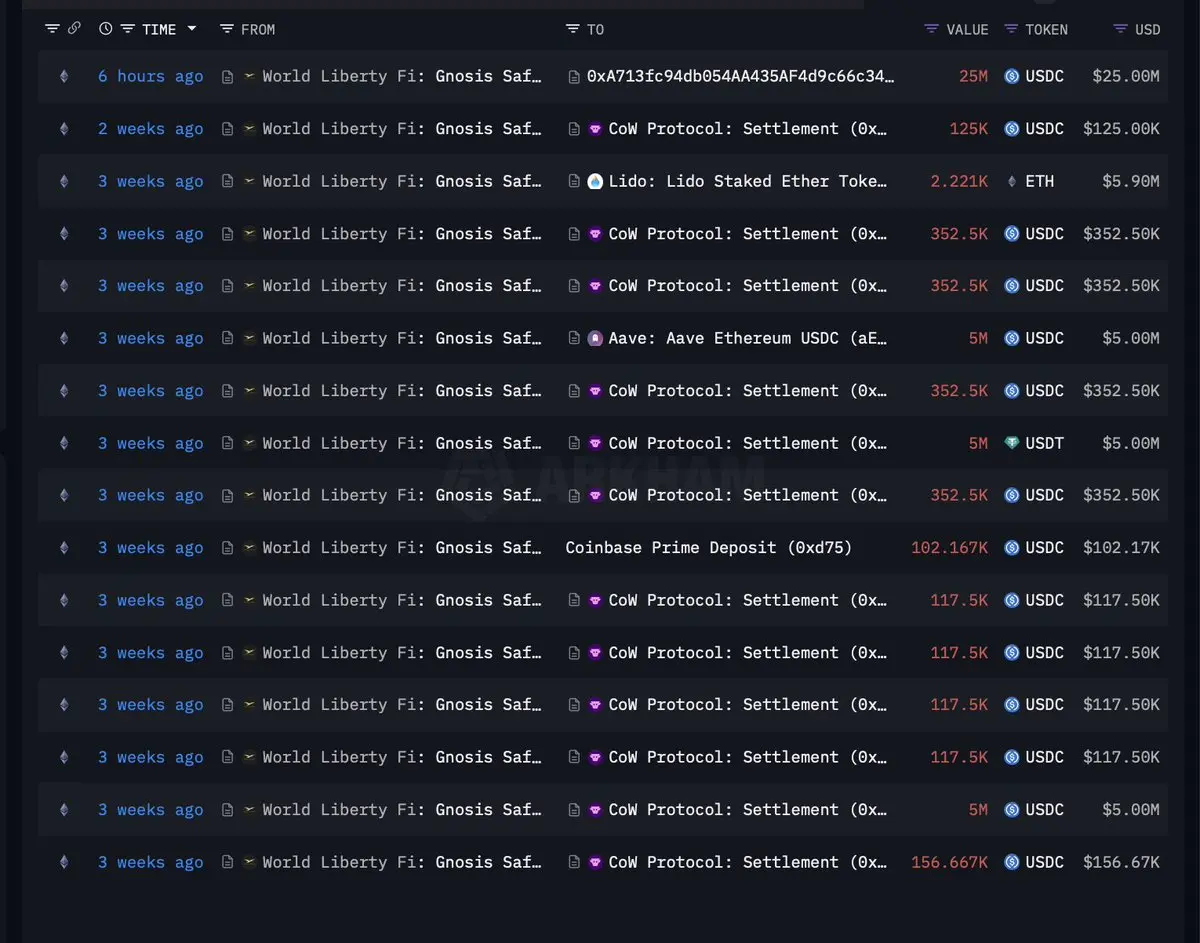
Task: Click the World Liberty Fi logo in 6 hours ago row
Action: pos(249,76)
